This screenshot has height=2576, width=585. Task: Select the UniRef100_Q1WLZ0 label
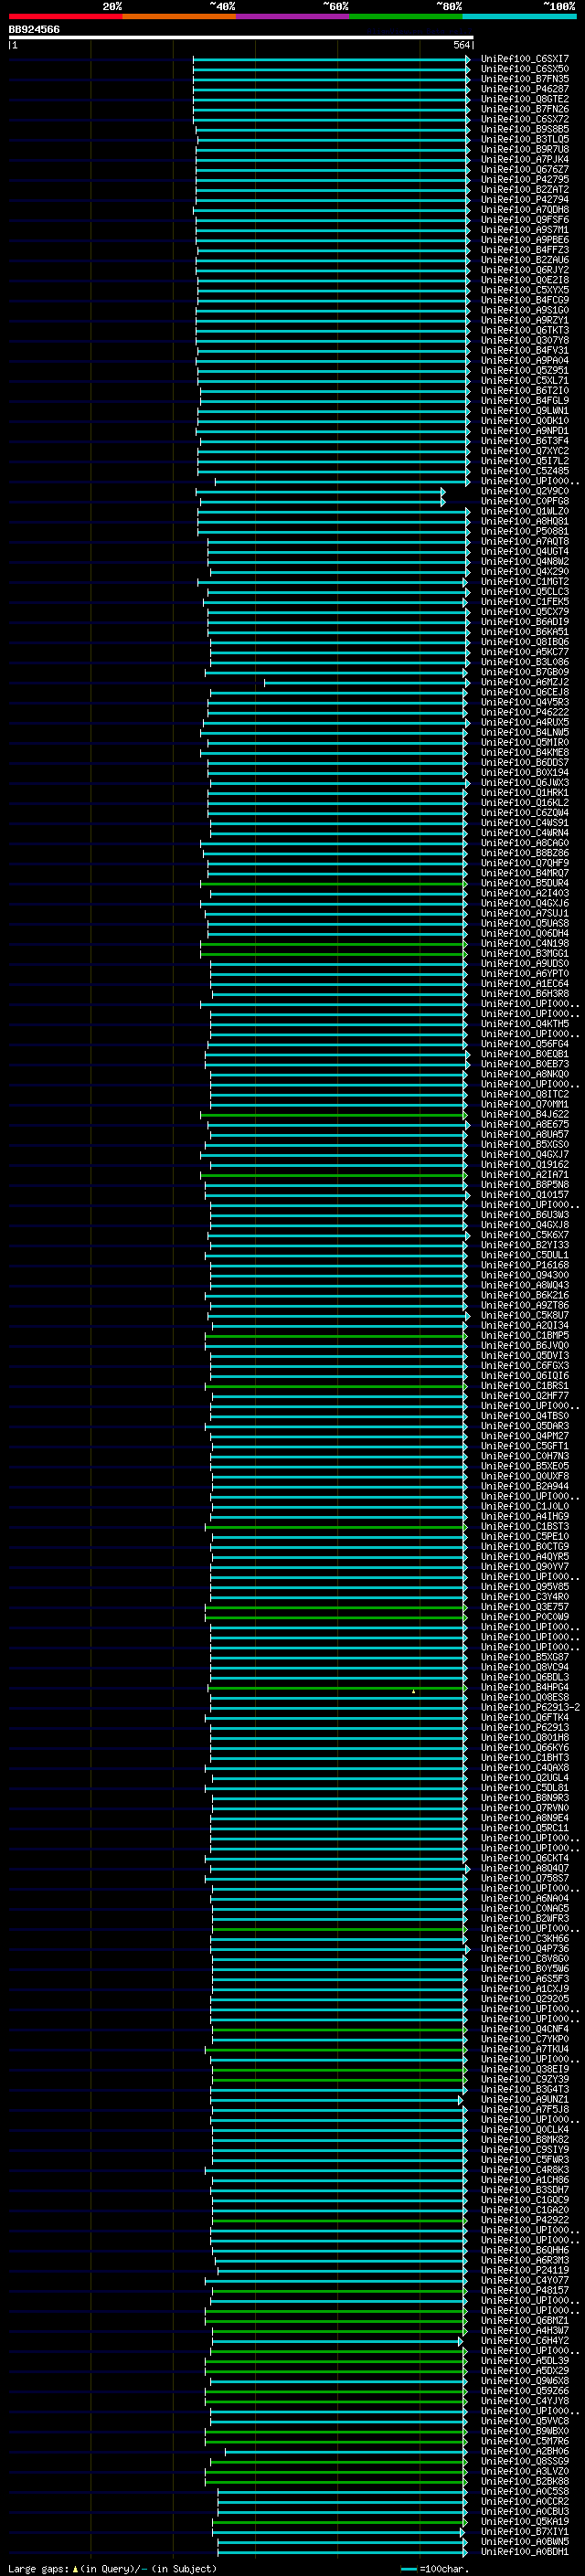pos(525,511)
